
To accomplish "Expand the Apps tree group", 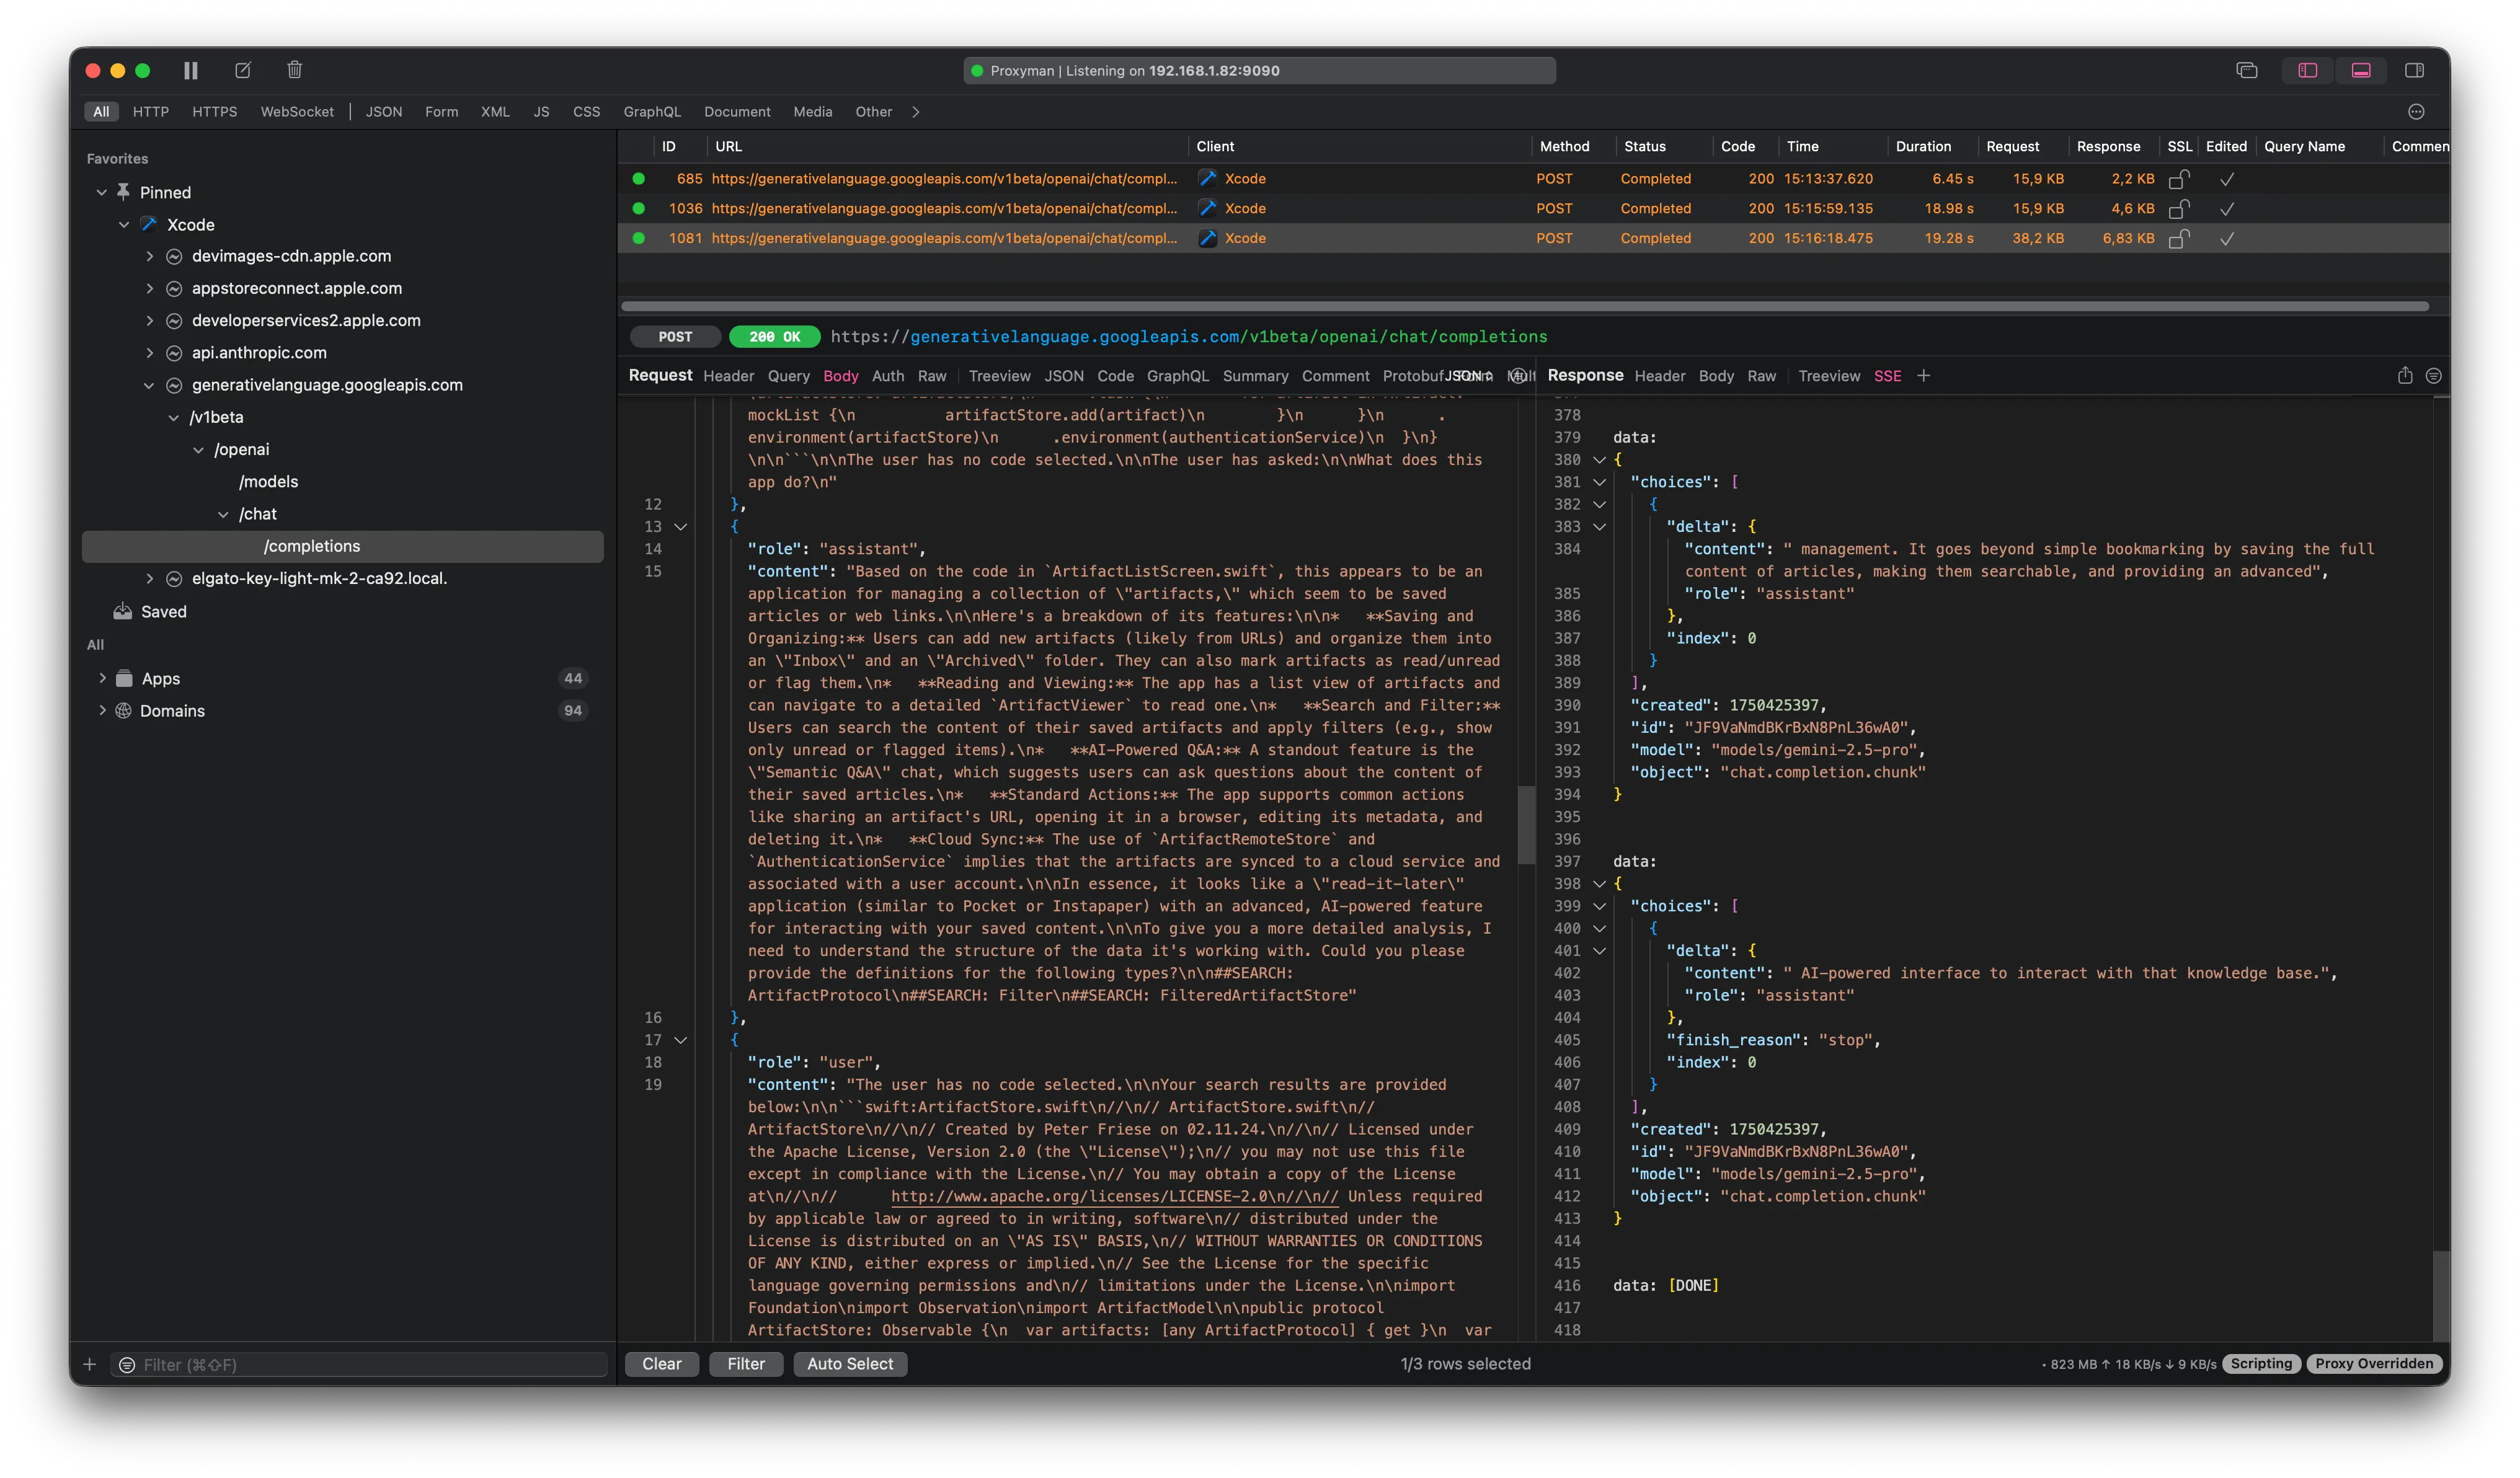I will tap(102, 678).
